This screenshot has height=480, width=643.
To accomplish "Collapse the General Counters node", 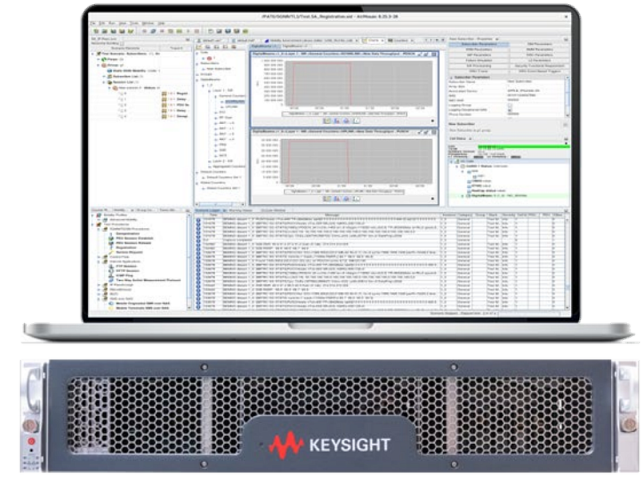I will pyautogui.click(x=216, y=96).
